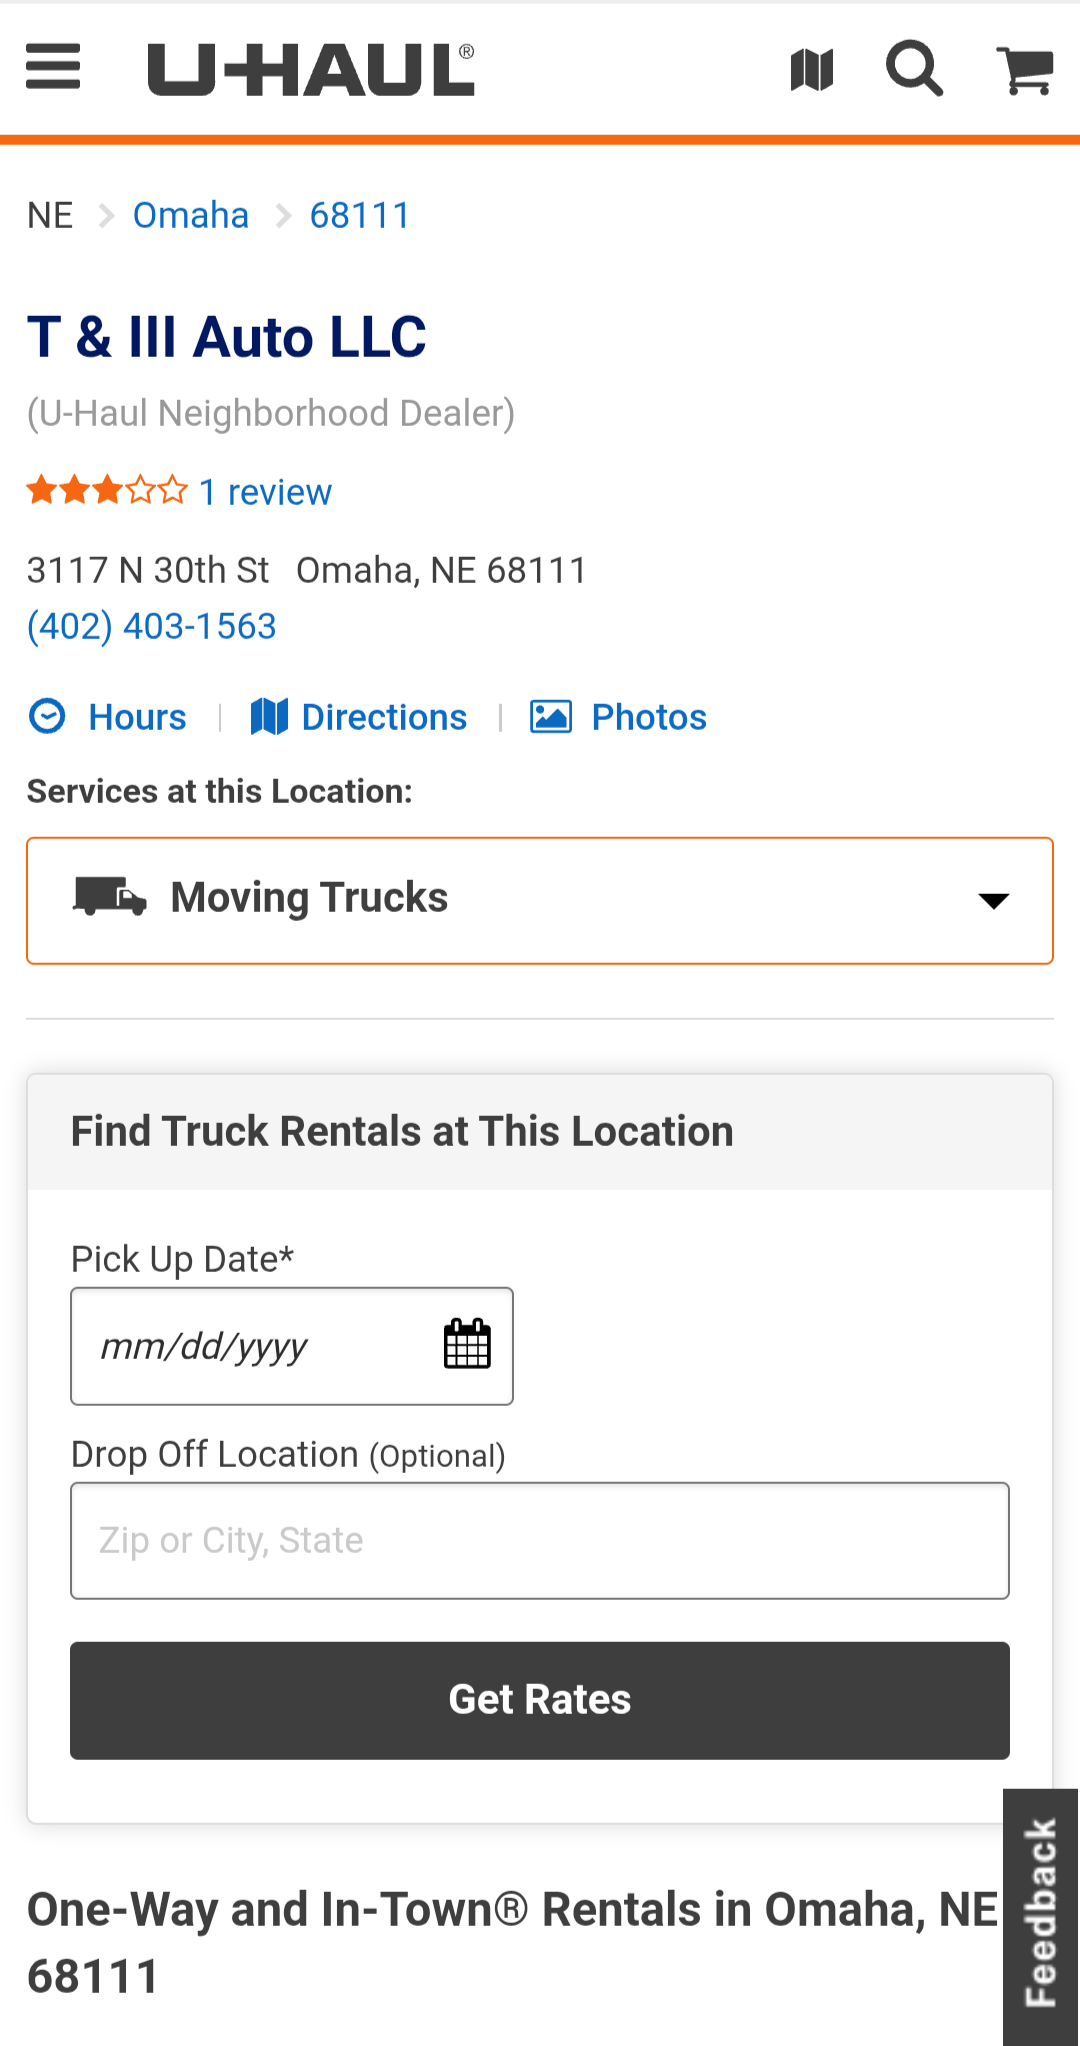The width and height of the screenshot is (1080, 2046).
Task: Show the Hours for this location
Action: [137, 717]
